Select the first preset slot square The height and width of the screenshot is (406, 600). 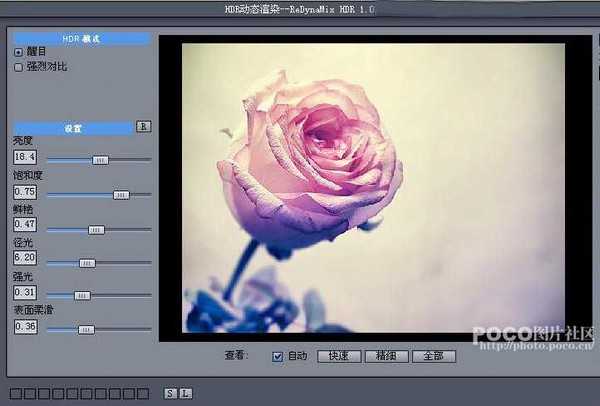pos(15,392)
